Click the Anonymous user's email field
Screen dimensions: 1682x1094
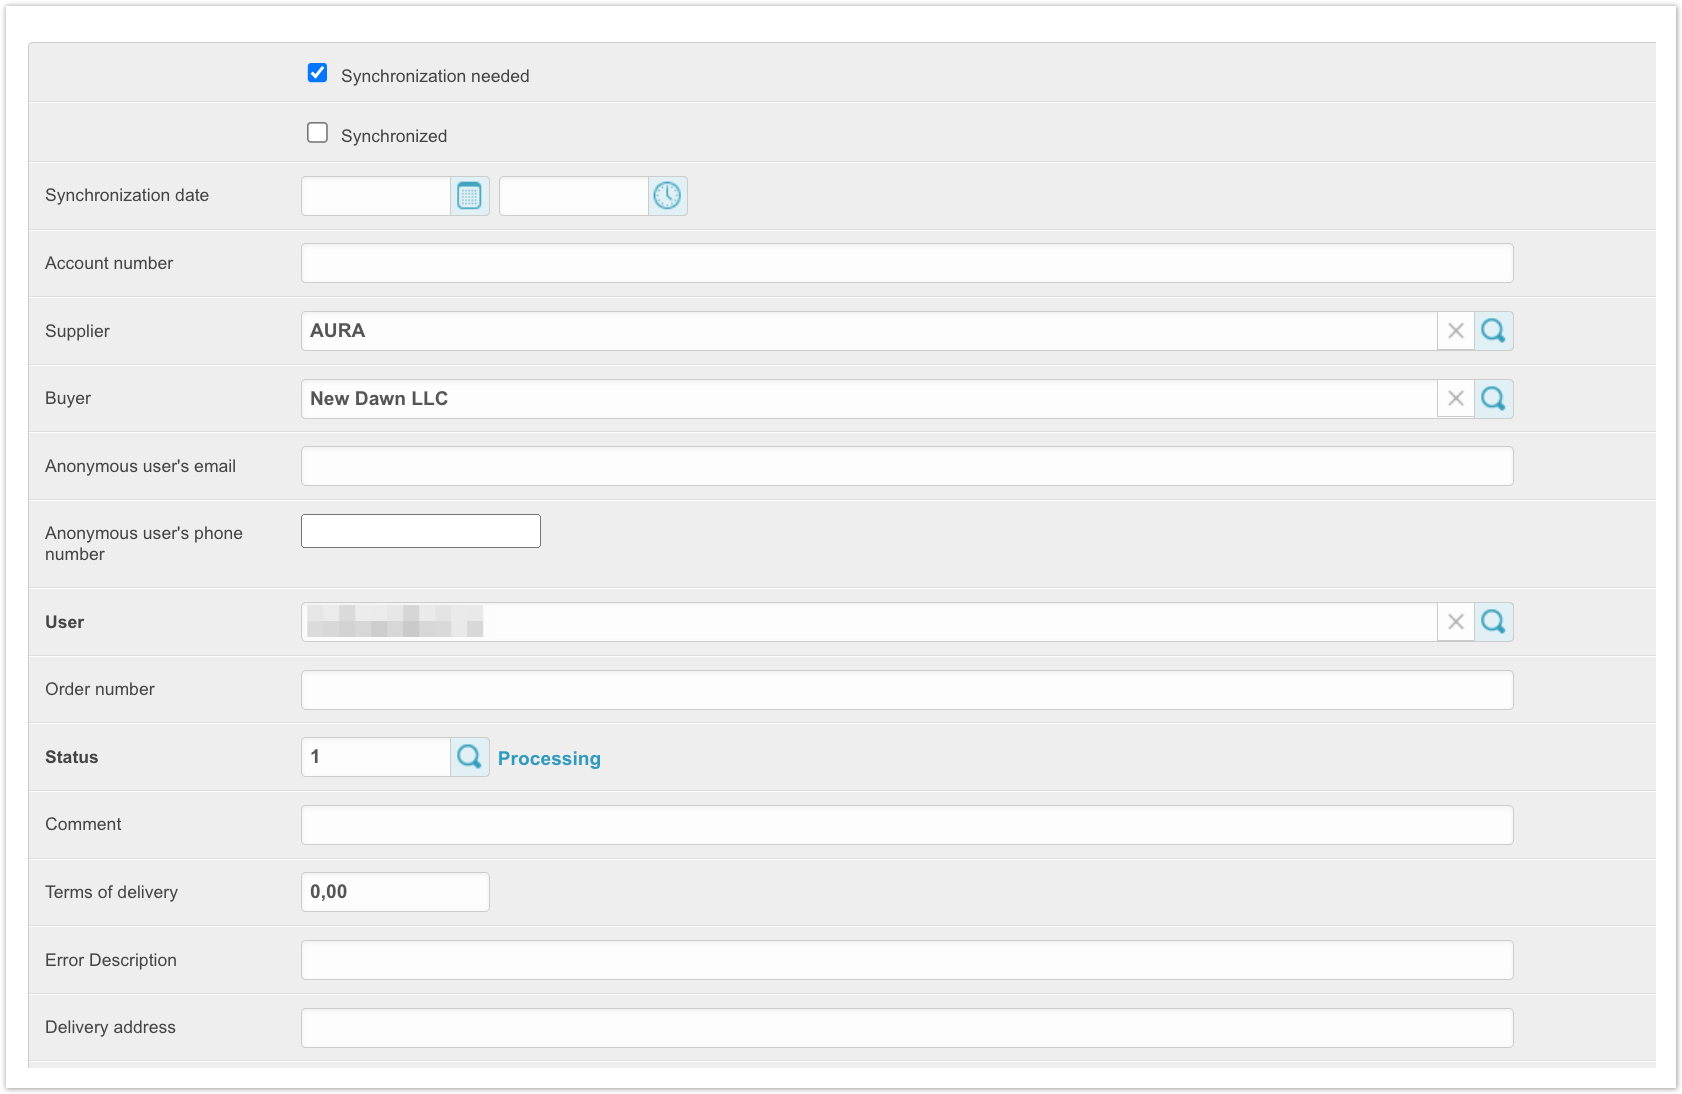pos(906,466)
